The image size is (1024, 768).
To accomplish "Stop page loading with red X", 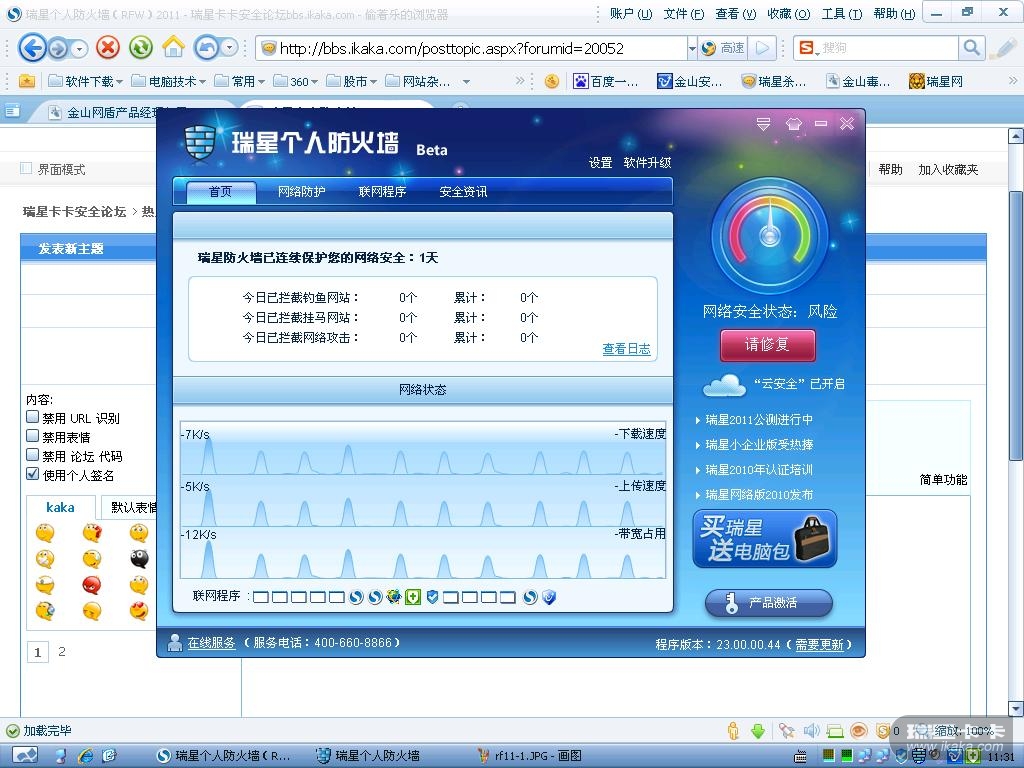I will (x=108, y=48).
